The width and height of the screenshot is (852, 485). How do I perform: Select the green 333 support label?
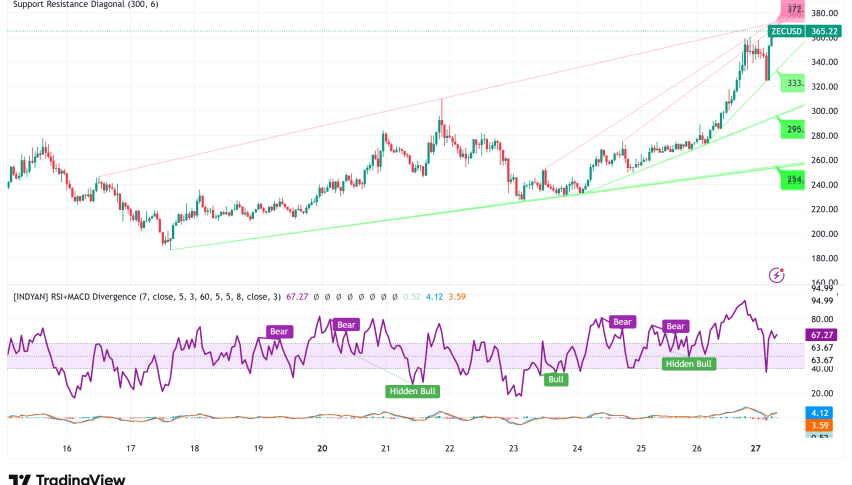796,83
